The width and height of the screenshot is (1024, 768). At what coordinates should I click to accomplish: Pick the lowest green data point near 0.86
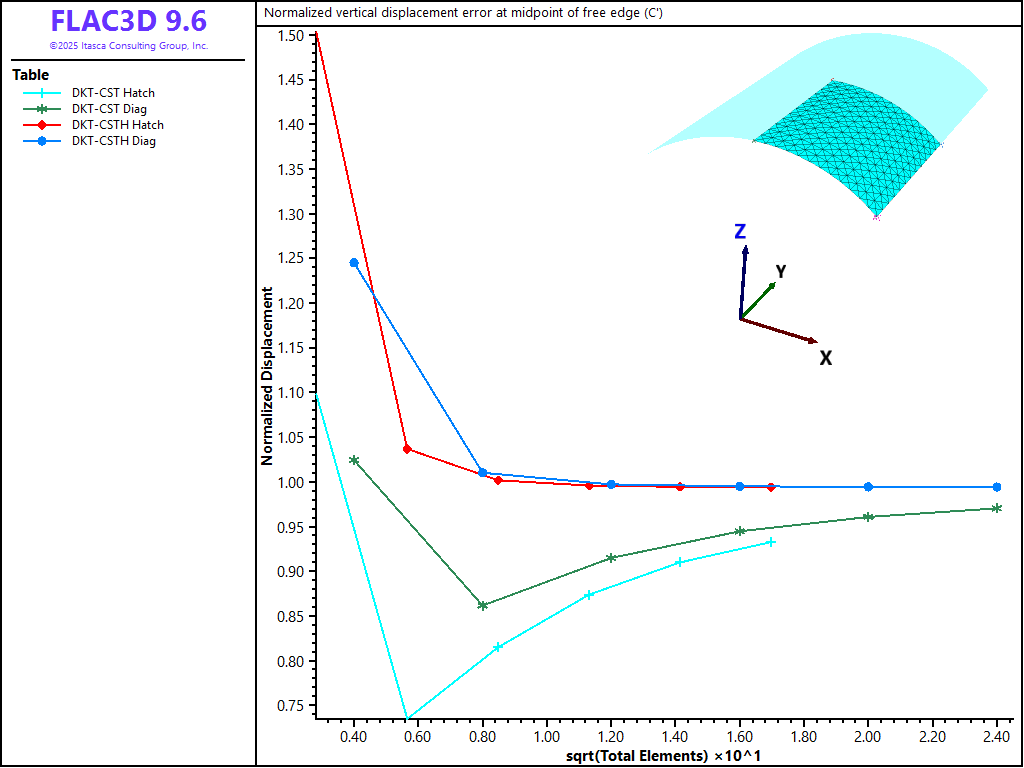click(483, 605)
